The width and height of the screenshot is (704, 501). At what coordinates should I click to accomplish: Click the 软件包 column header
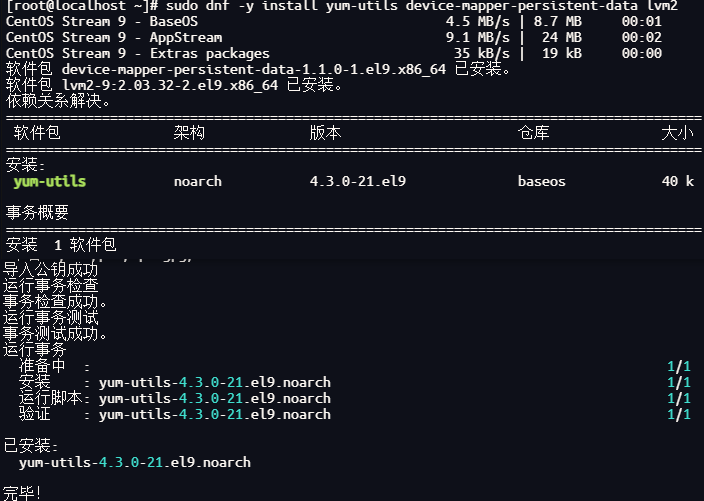(x=37, y=132)
